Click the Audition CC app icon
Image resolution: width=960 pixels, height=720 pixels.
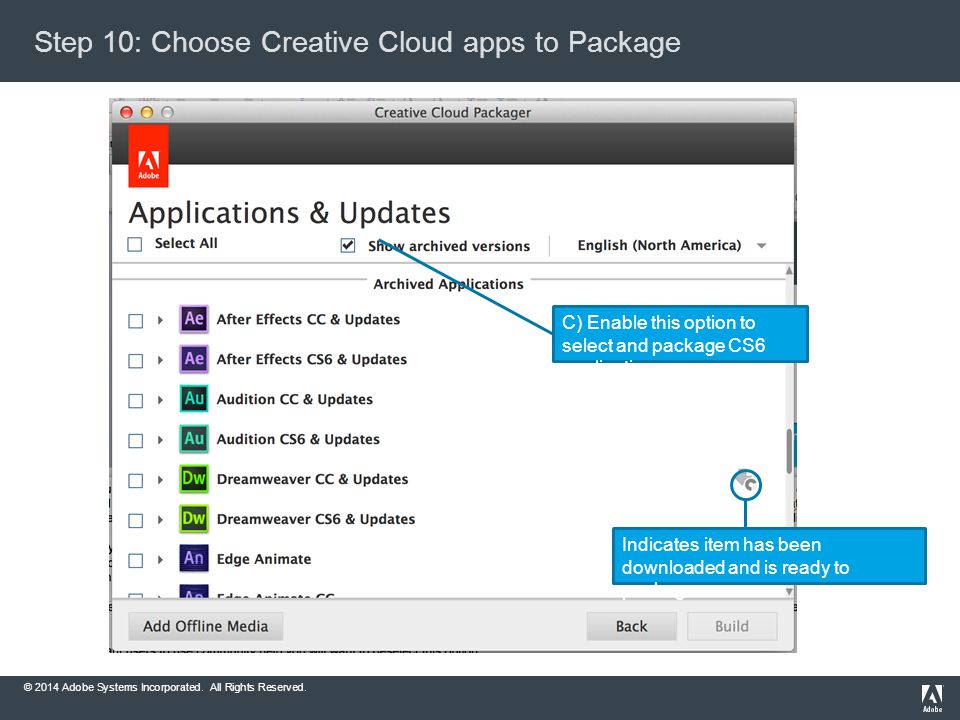coord(193,399)
